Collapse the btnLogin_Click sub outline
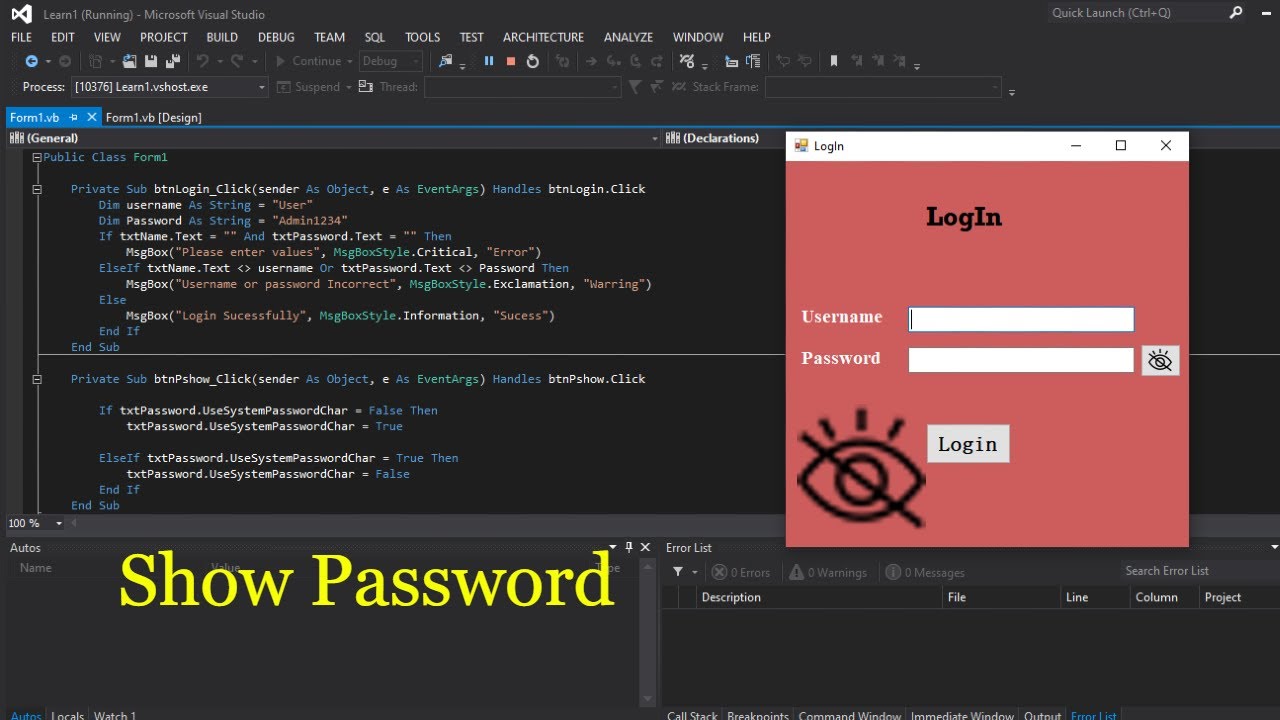The image size is (1280, 720). tap(37, 189)
